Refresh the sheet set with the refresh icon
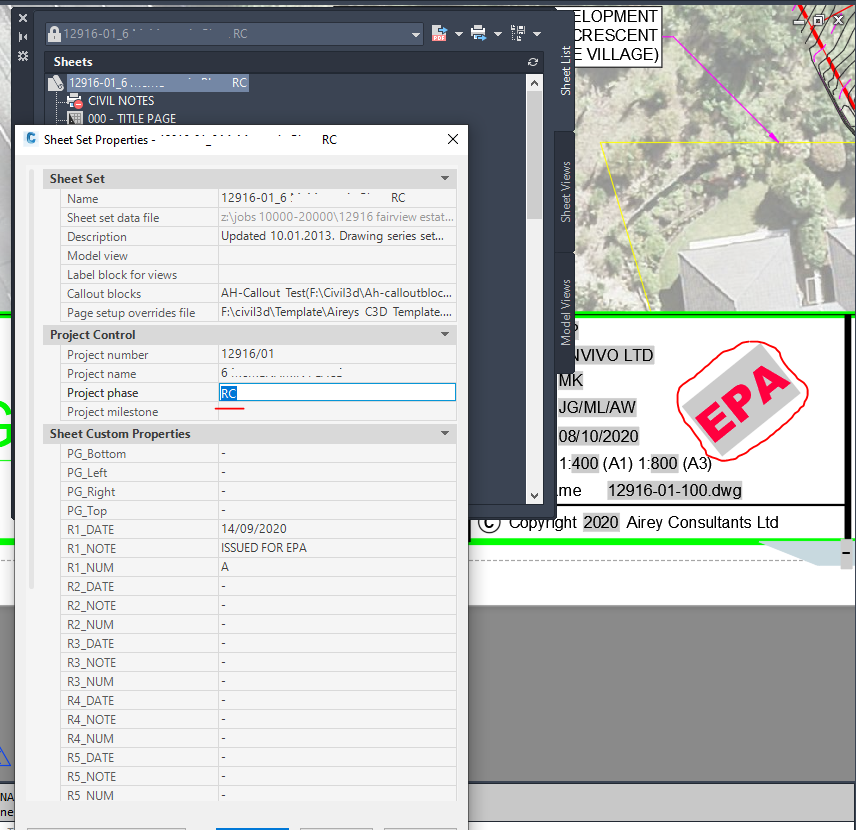The height and width of the screenshot is (830, 856). (533, 61)
